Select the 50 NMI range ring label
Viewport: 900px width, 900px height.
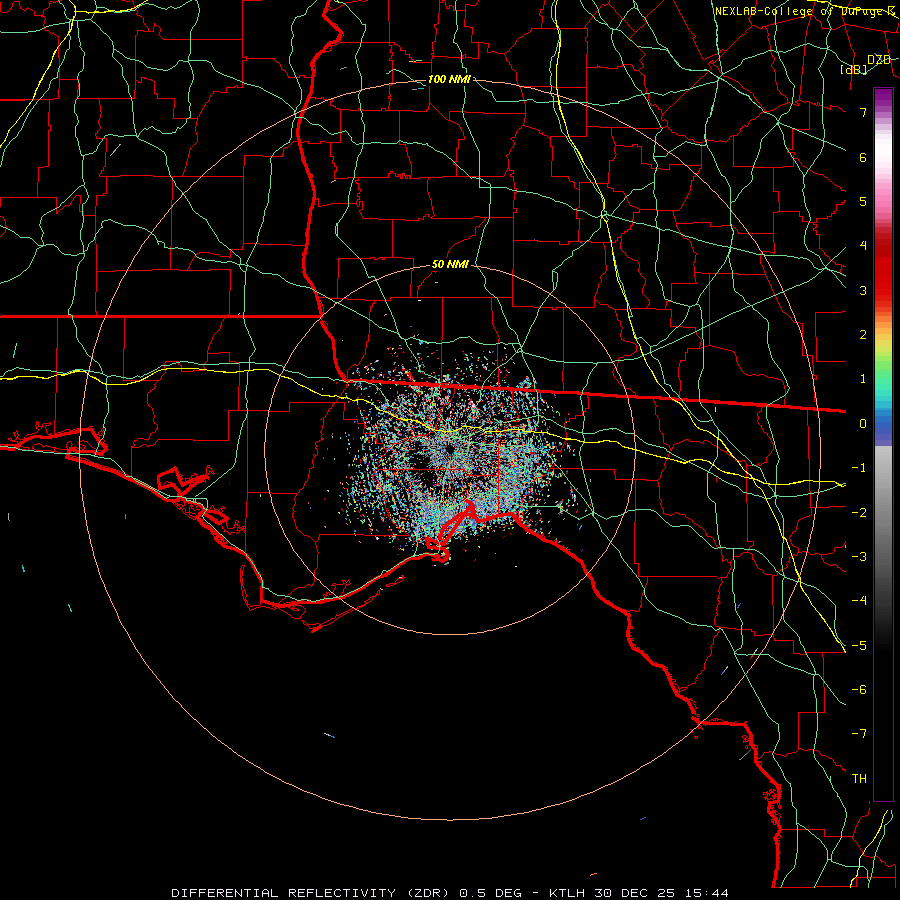[x=450, y=264]
